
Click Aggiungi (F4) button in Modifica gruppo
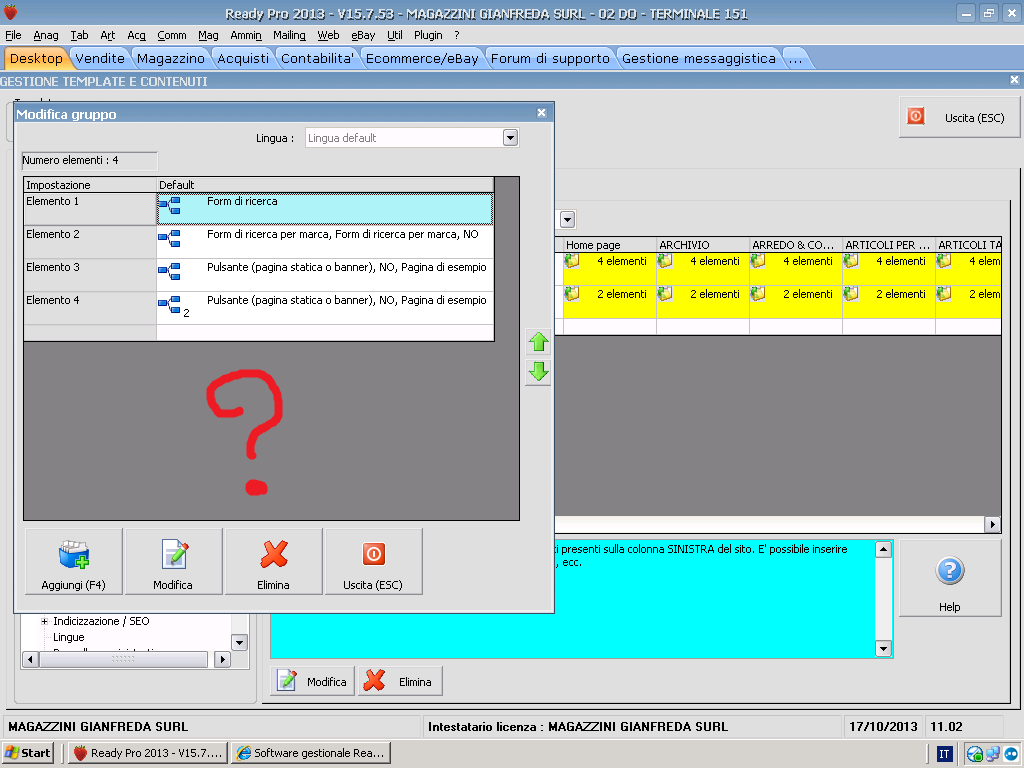point(74,562)
